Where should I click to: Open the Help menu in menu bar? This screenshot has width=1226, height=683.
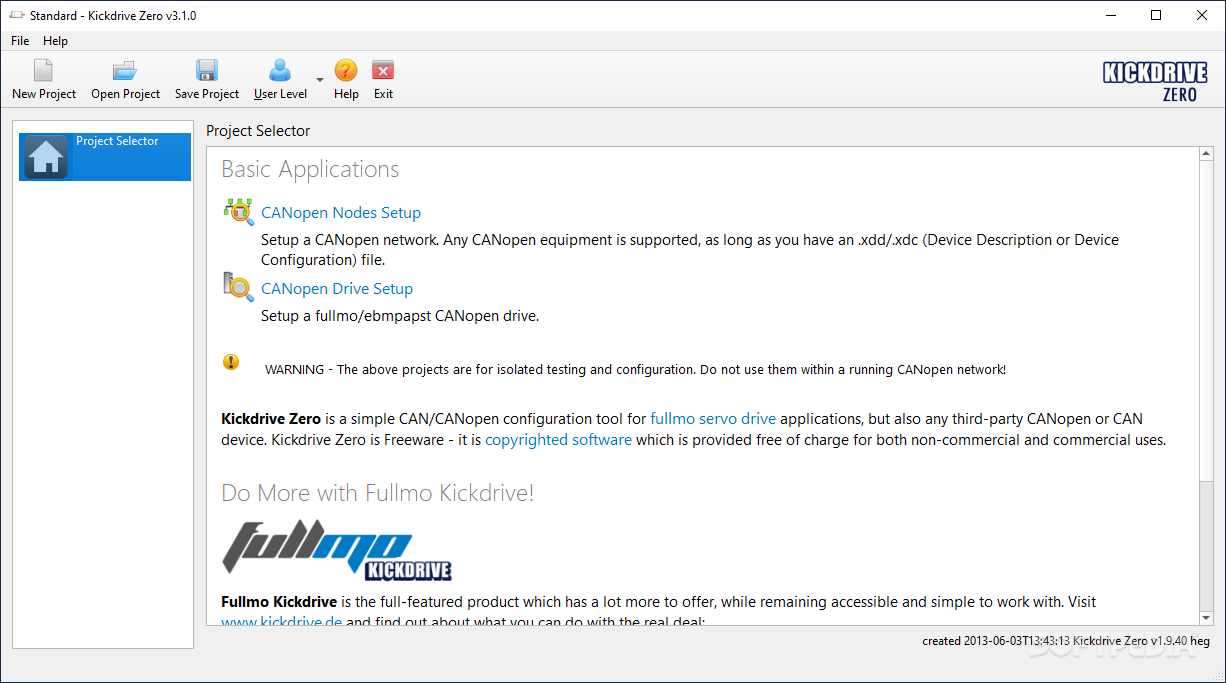point(55,41)
